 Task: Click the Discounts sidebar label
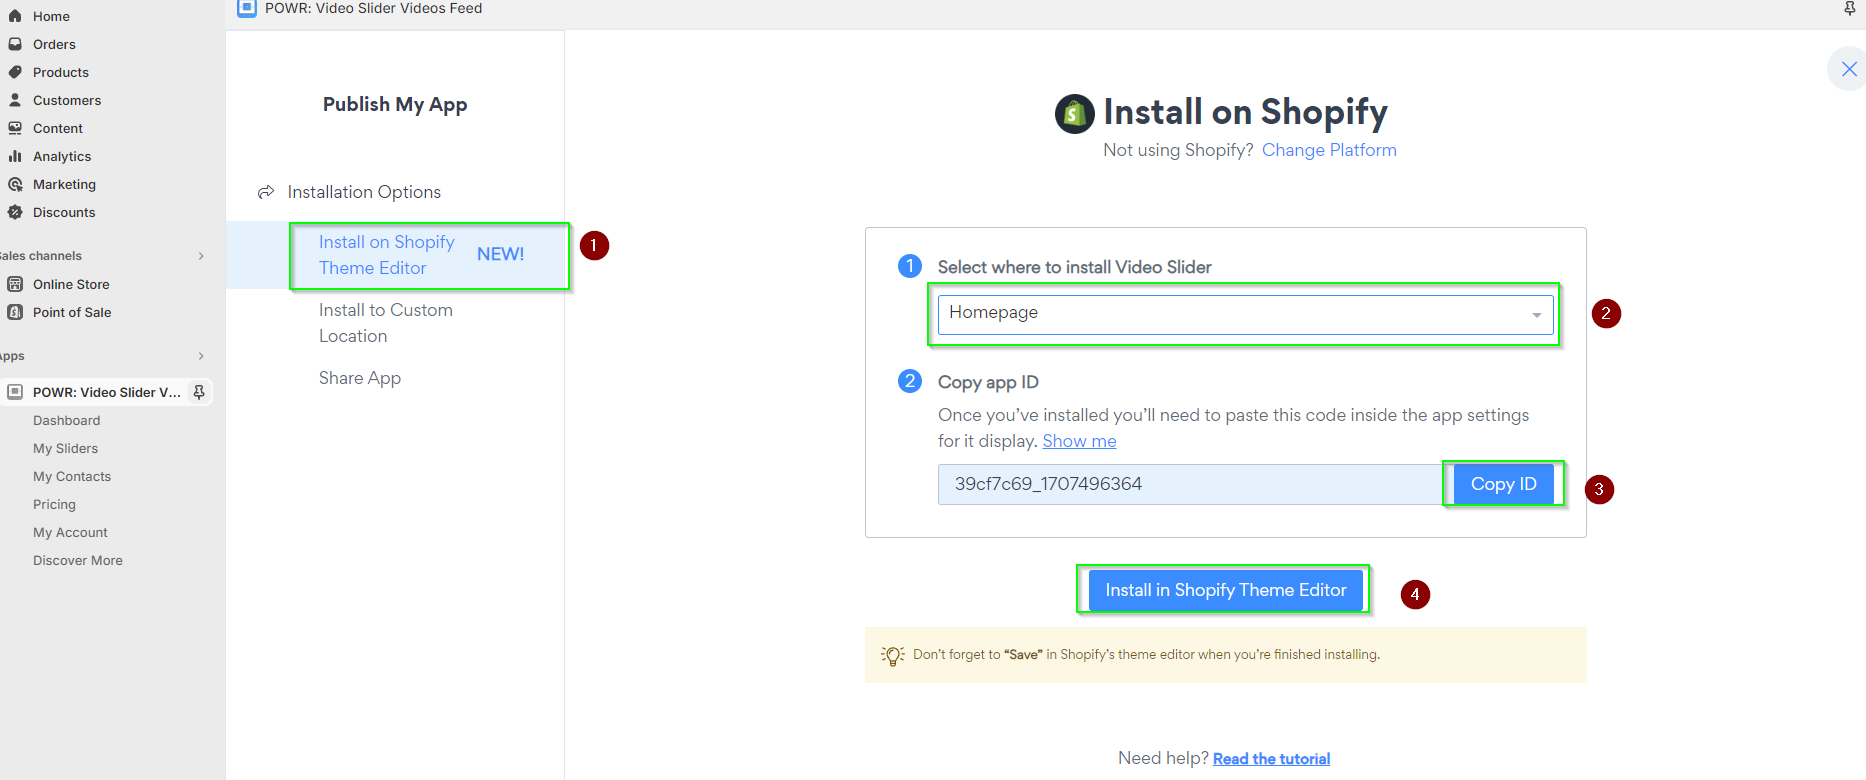[64, 212]
